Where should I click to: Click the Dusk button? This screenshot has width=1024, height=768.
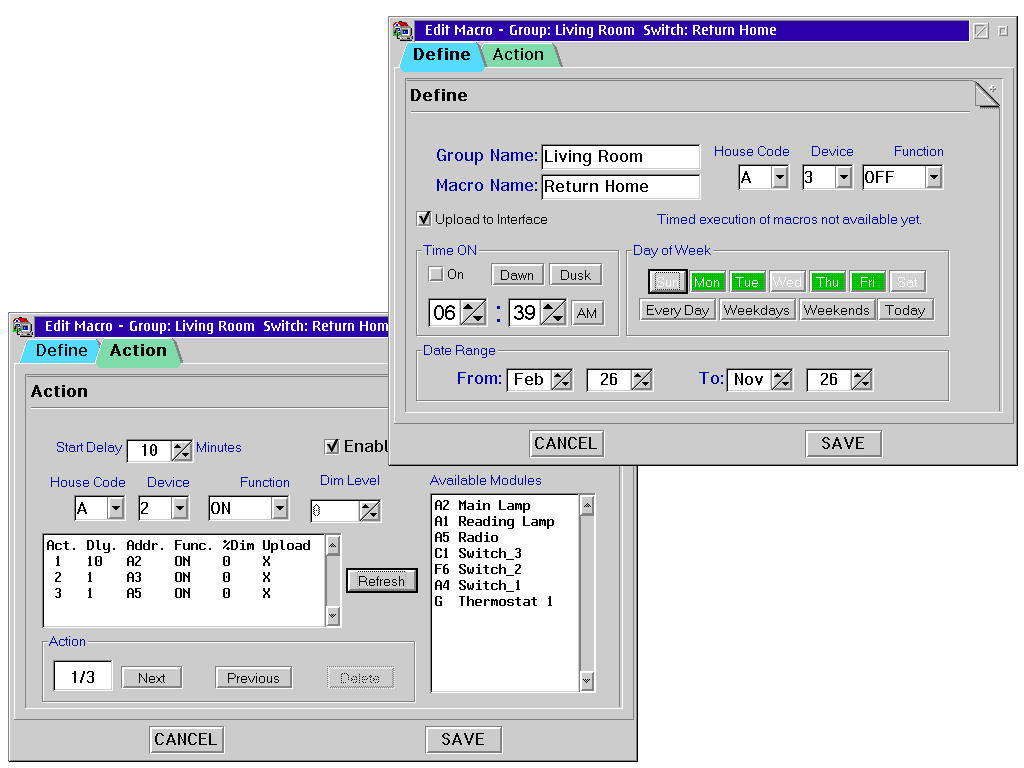pyautogui.click(x=575, y=275)
